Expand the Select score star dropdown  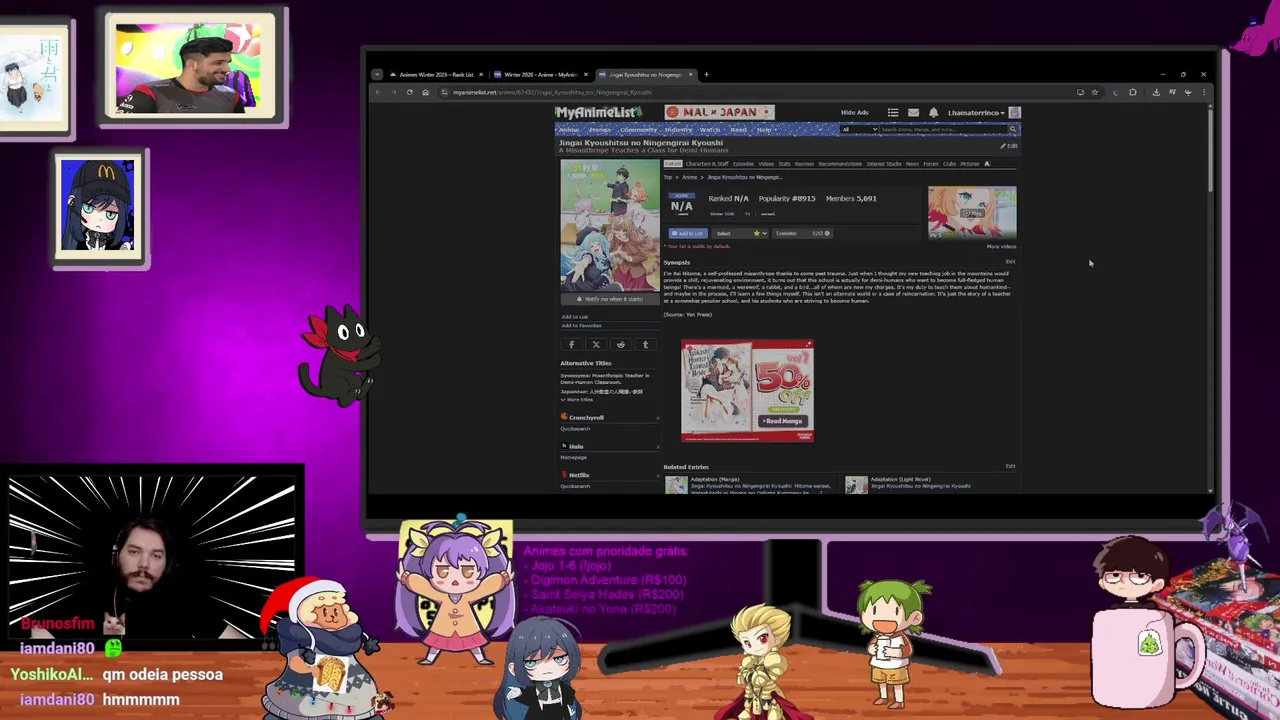coord(739,233)
